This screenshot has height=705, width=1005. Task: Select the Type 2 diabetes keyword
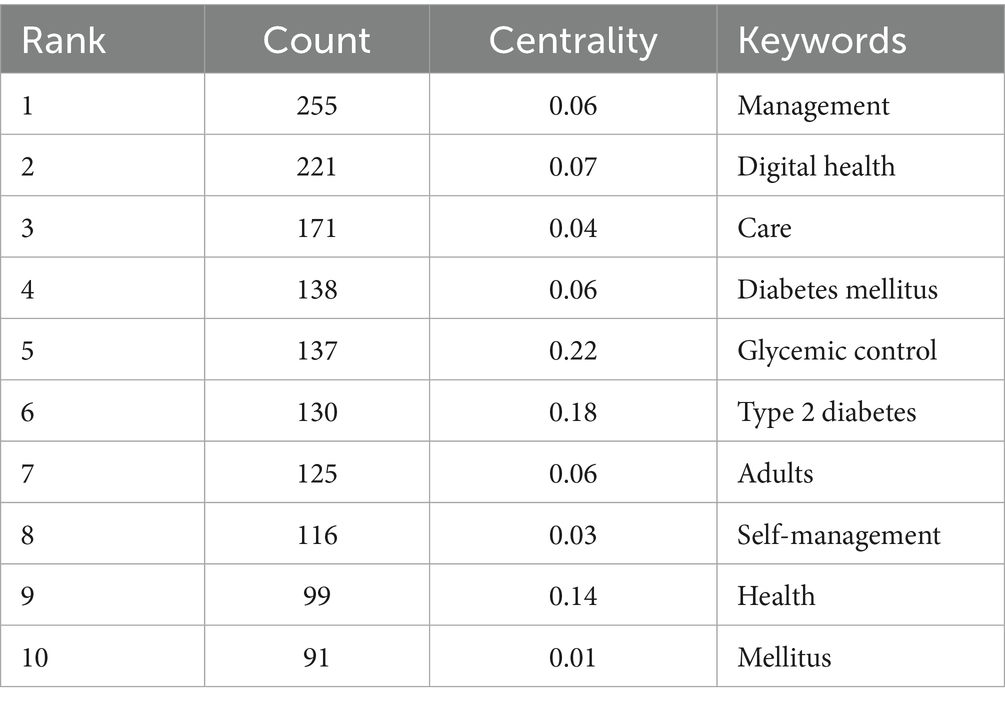coord(826,412)
